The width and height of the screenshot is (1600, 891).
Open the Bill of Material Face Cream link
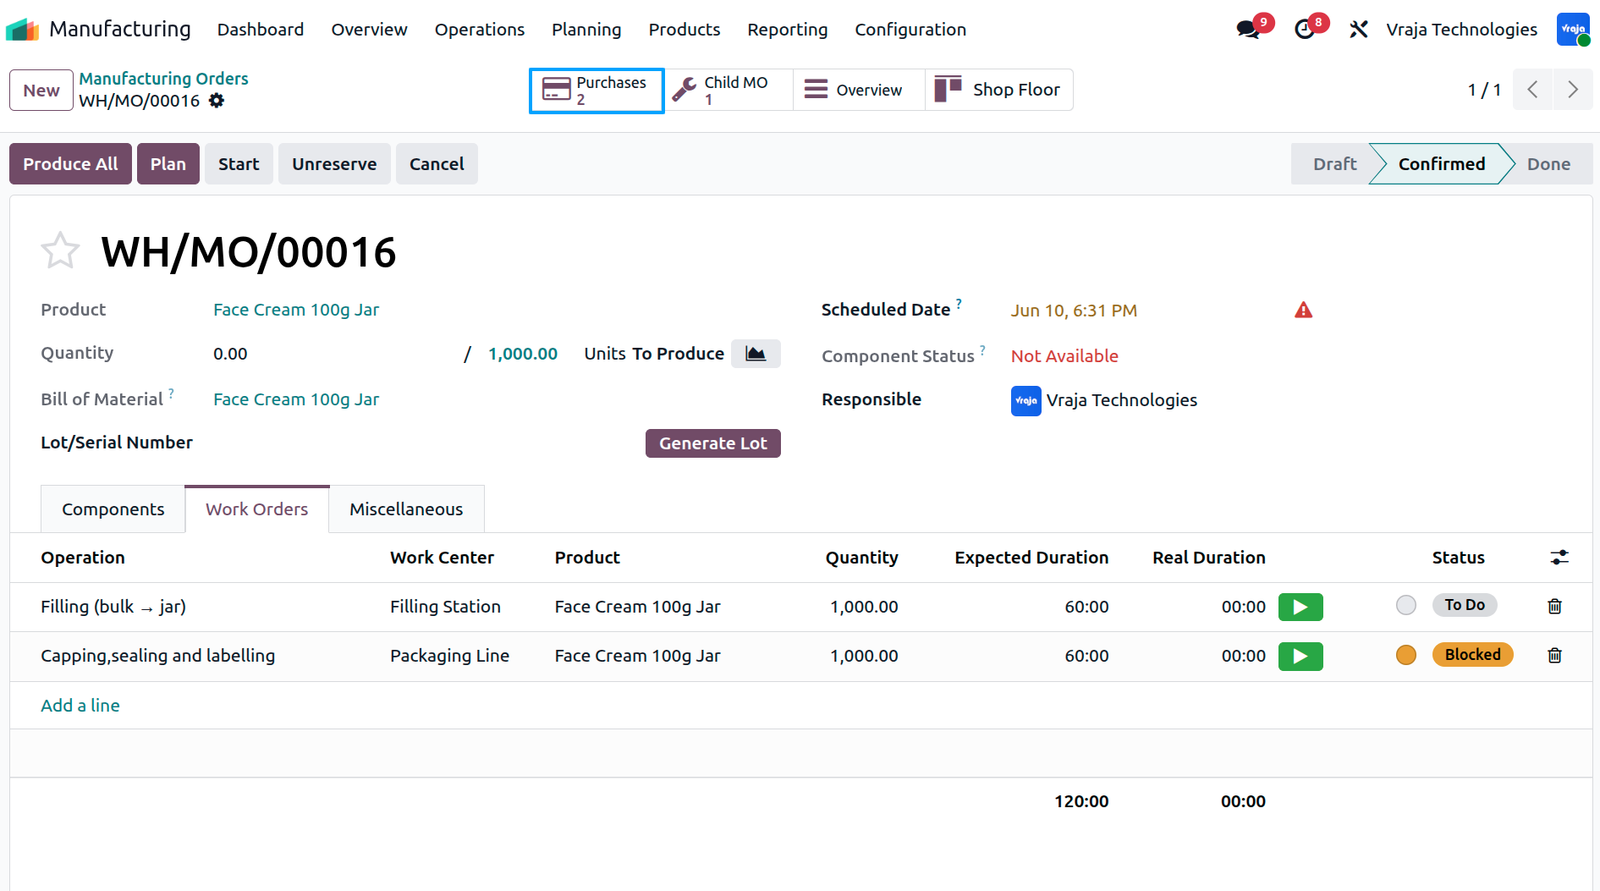(x=296, y=399)
